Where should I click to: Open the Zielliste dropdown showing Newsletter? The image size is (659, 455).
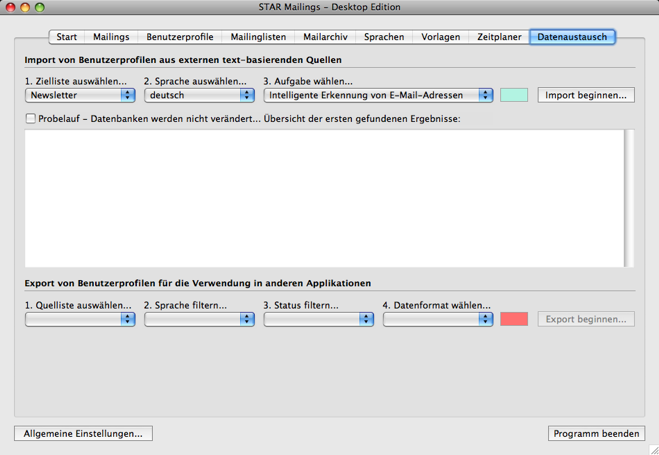[80, 95]
